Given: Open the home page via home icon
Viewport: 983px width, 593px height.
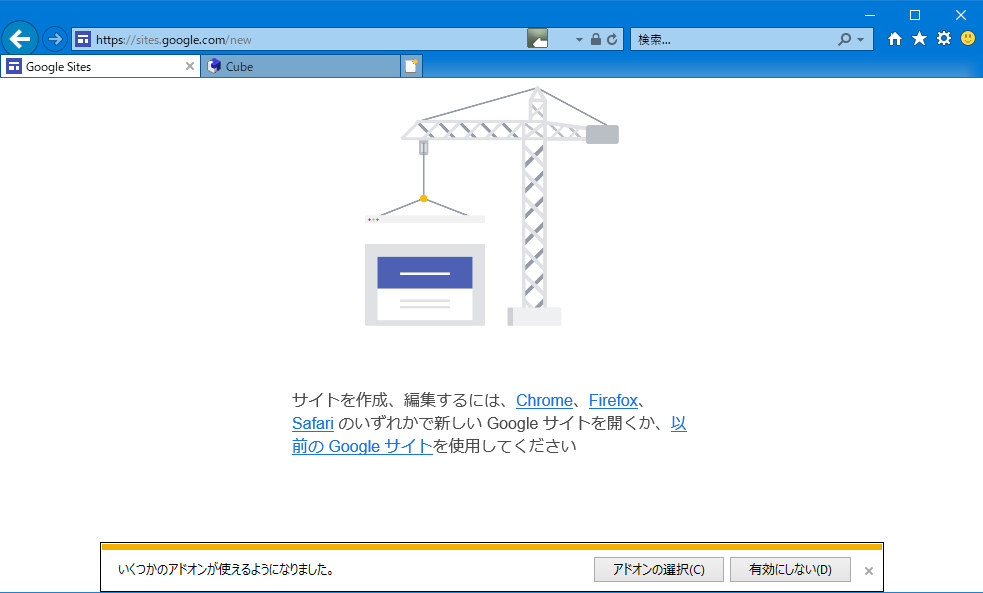Looking at the screenshot, I should click(x=894, y=39).
